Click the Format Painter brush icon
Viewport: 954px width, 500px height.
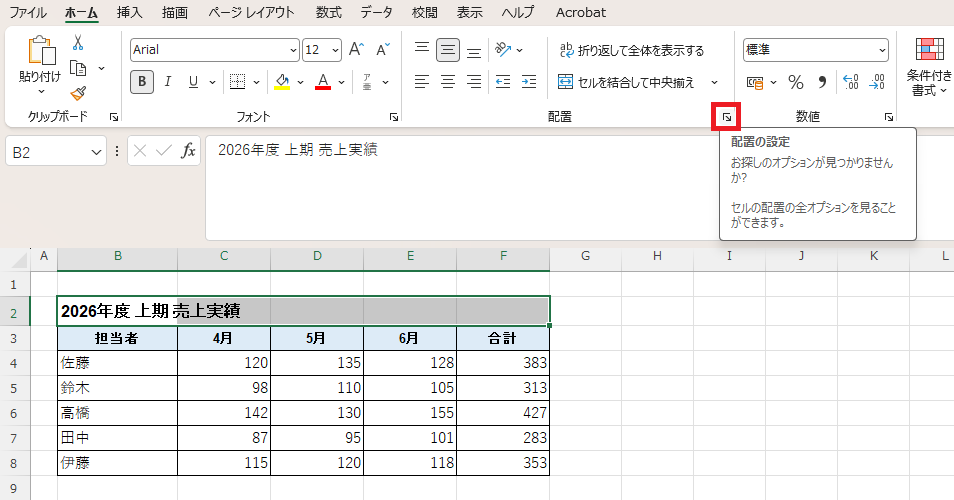(78, 93)
